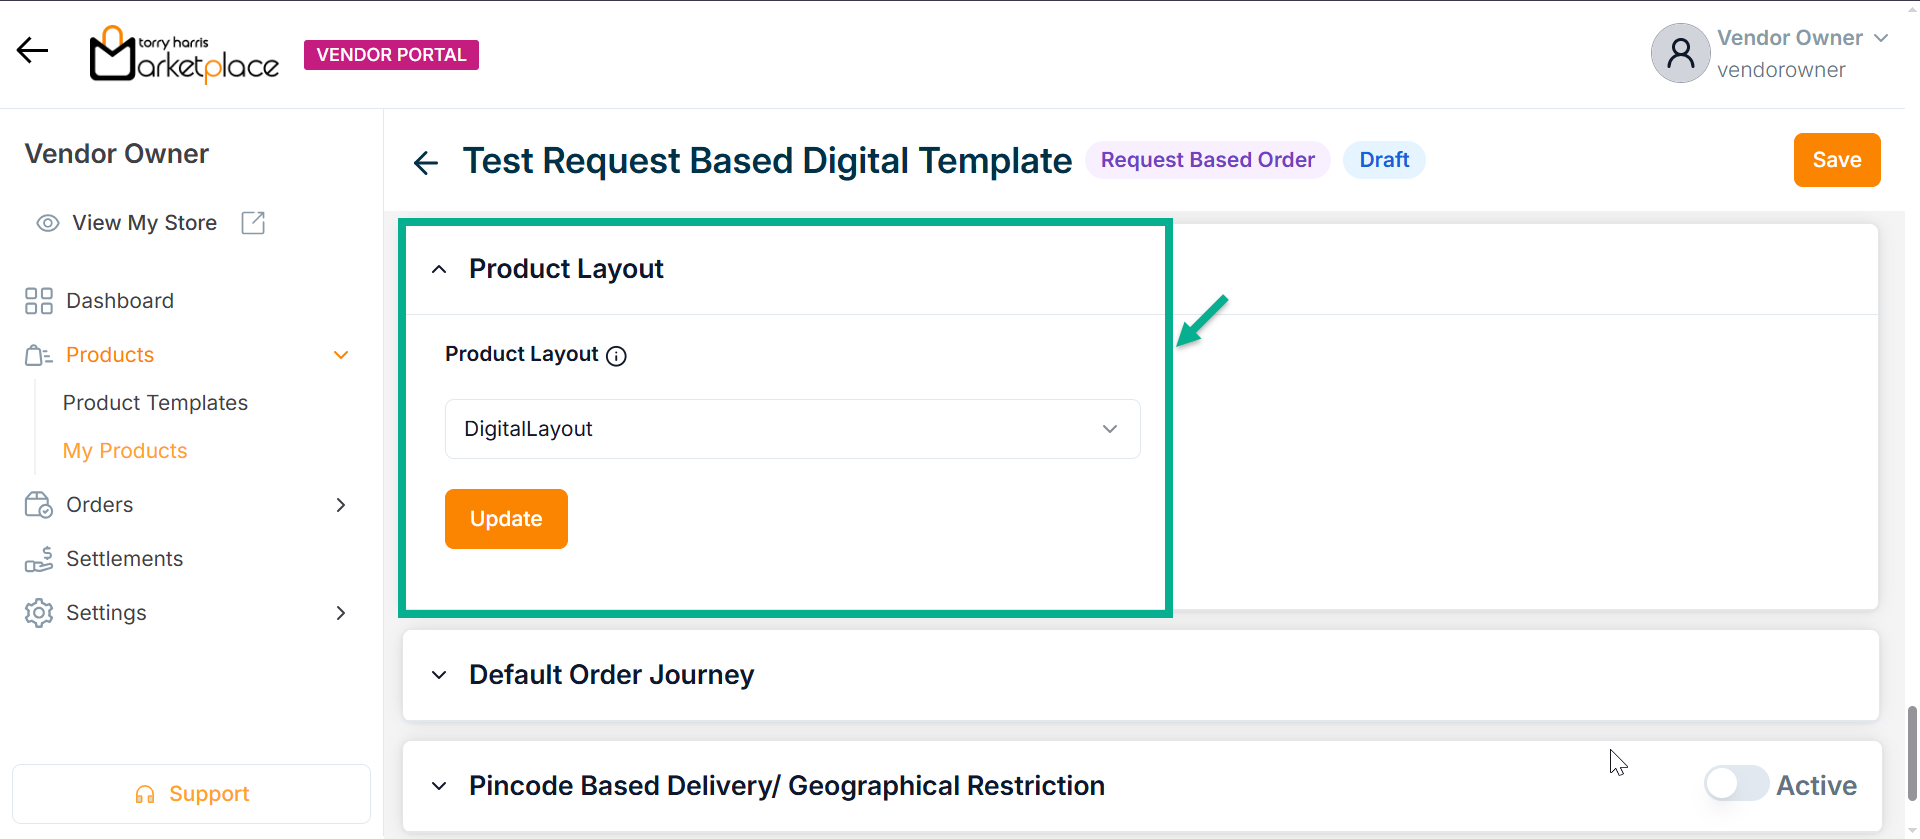Expand the Default Order Journey section
This screenshot has height=839, width=1920.
point(439,675)
